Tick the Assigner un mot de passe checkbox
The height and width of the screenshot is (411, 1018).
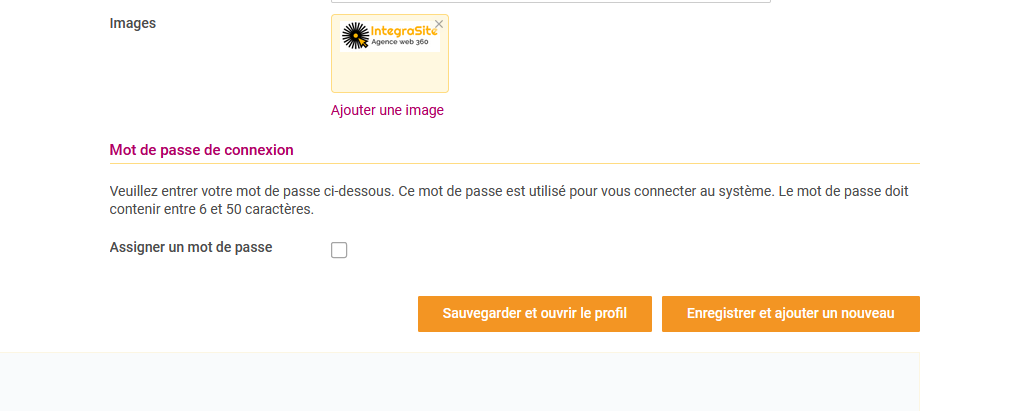pos(339,250)
